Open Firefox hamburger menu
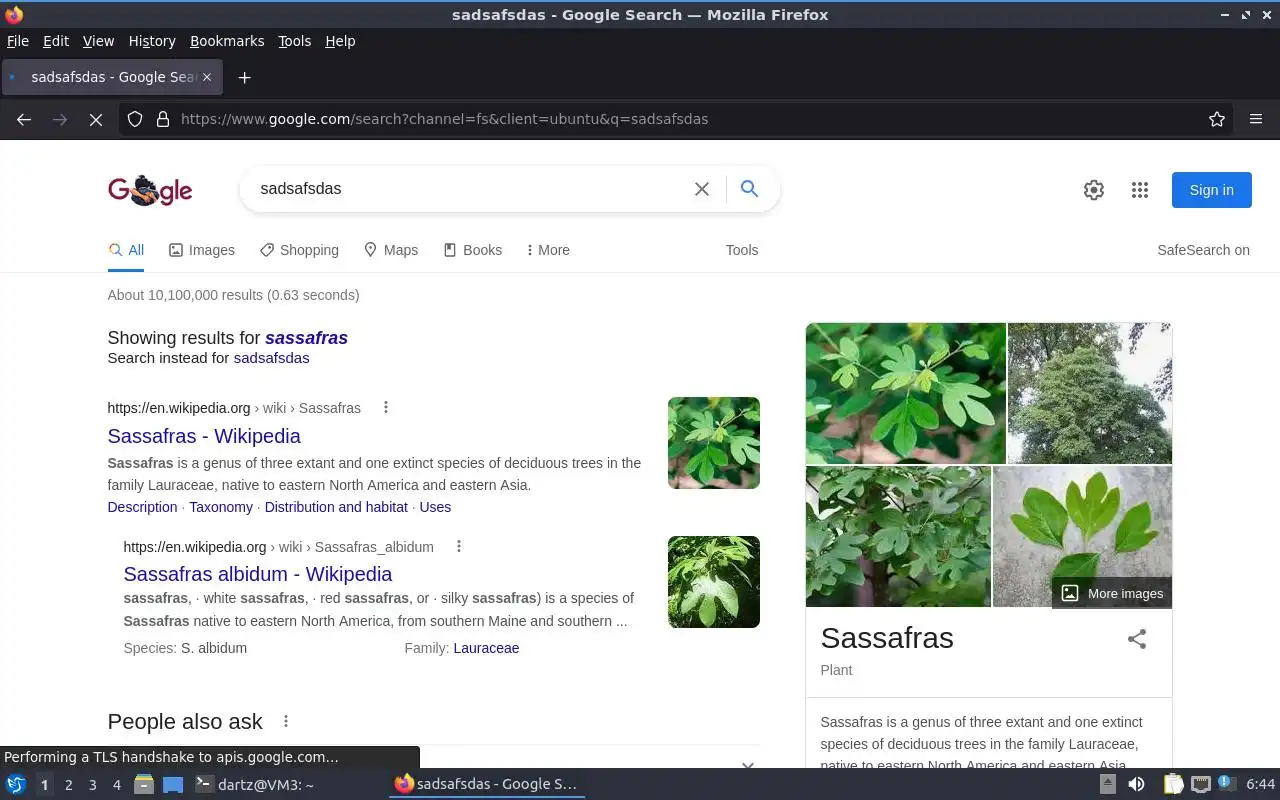The image size is (1280, 800). pyautogui.click(x=1256, y=119)
